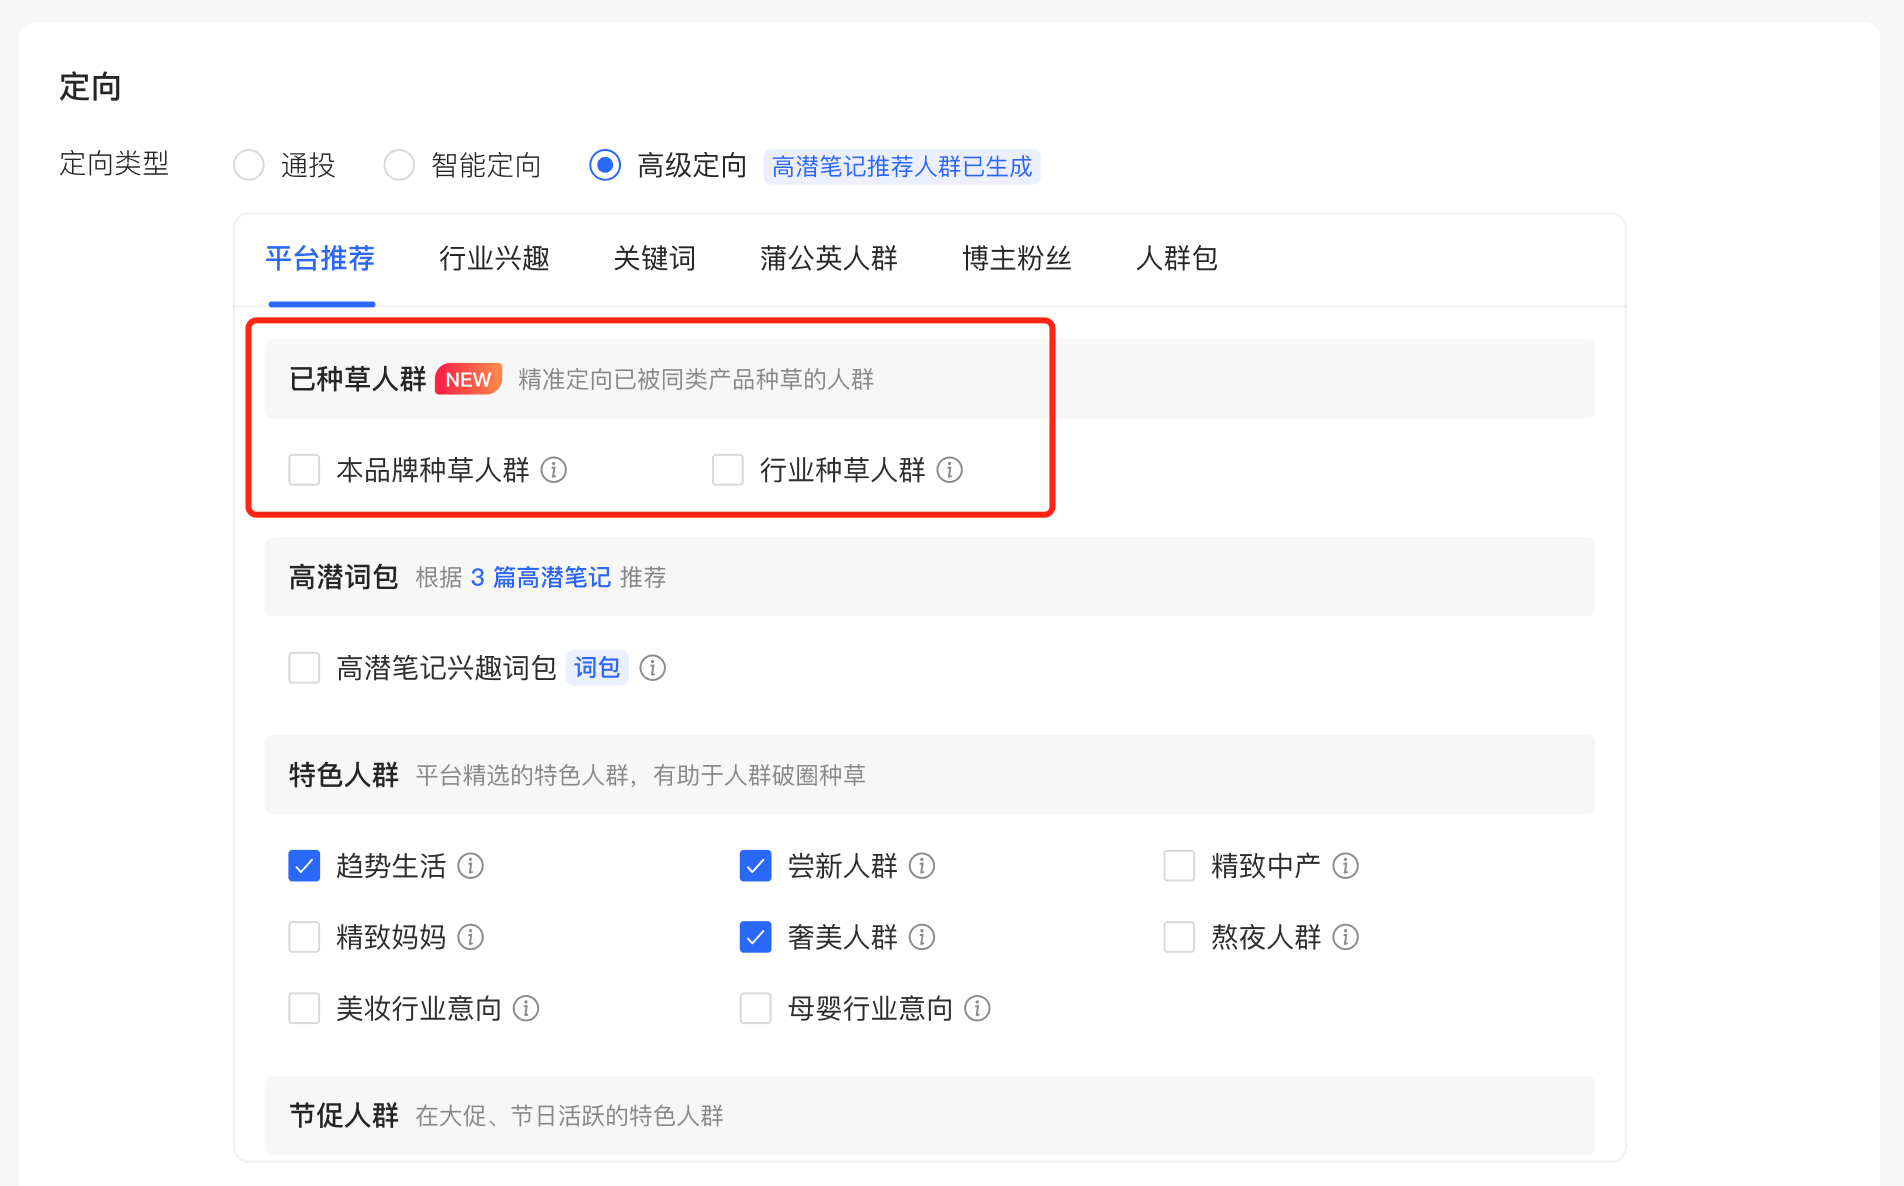
Task: Switch to the 博主粉丝 tab
Action: click(1017, 259)
